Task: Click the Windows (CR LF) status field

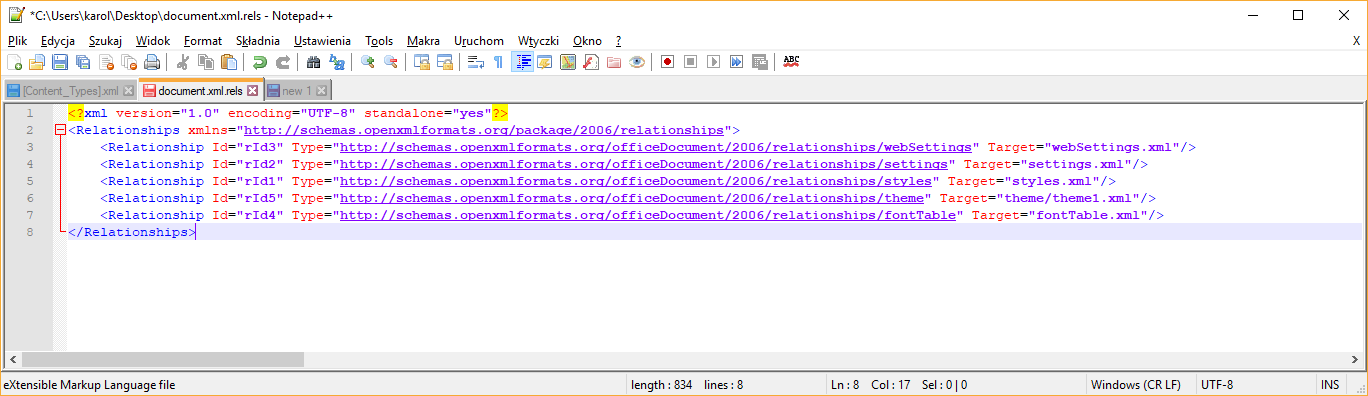Action: tap(1139, 384)
